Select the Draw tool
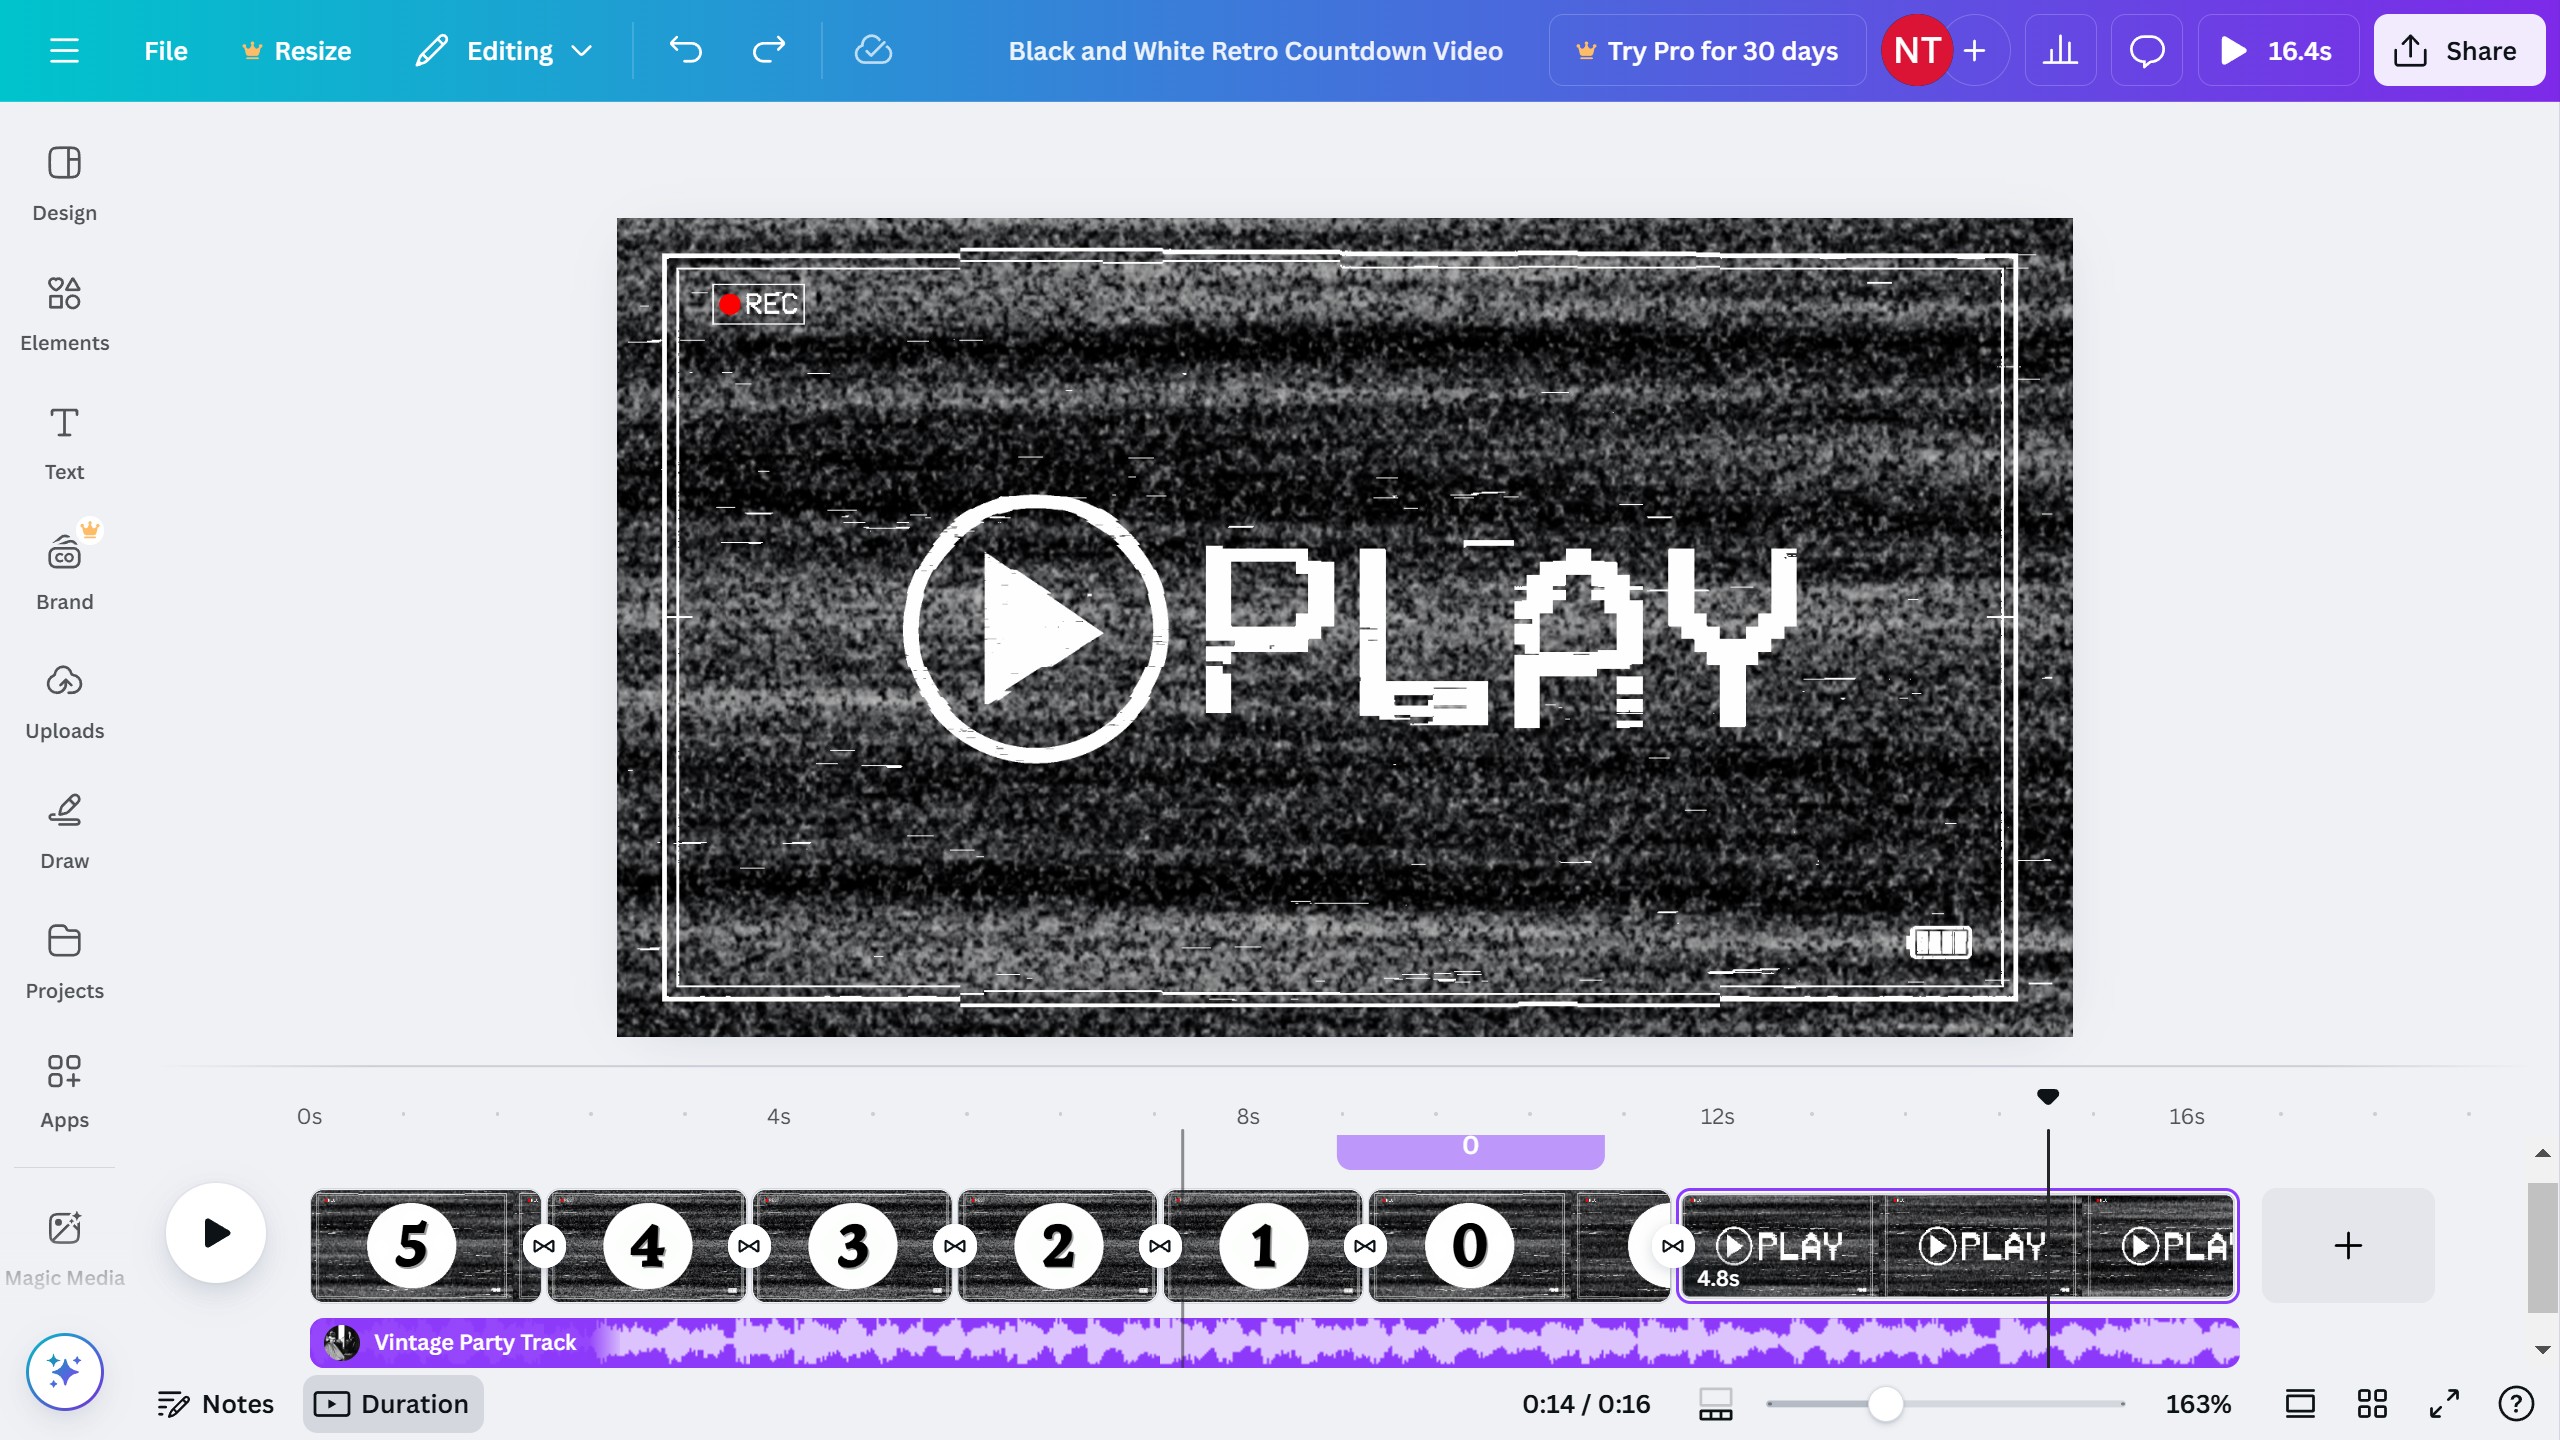 click(x=64, y=831)
